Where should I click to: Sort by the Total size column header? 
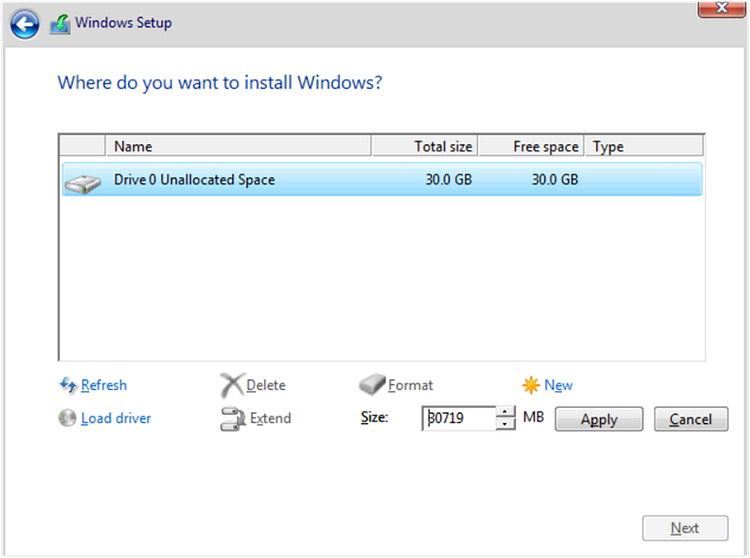click(x=424, y=146)
